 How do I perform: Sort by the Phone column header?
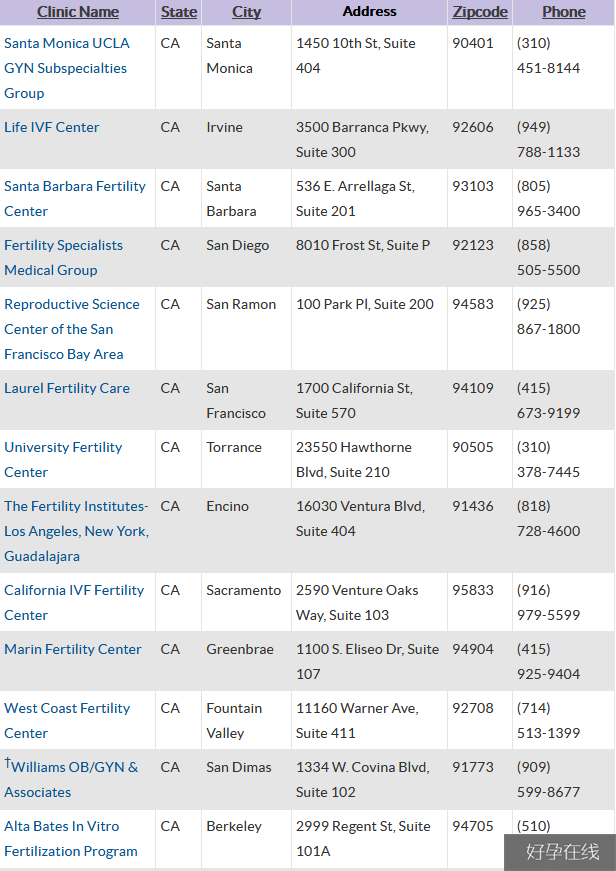click(x=564, y=12)
